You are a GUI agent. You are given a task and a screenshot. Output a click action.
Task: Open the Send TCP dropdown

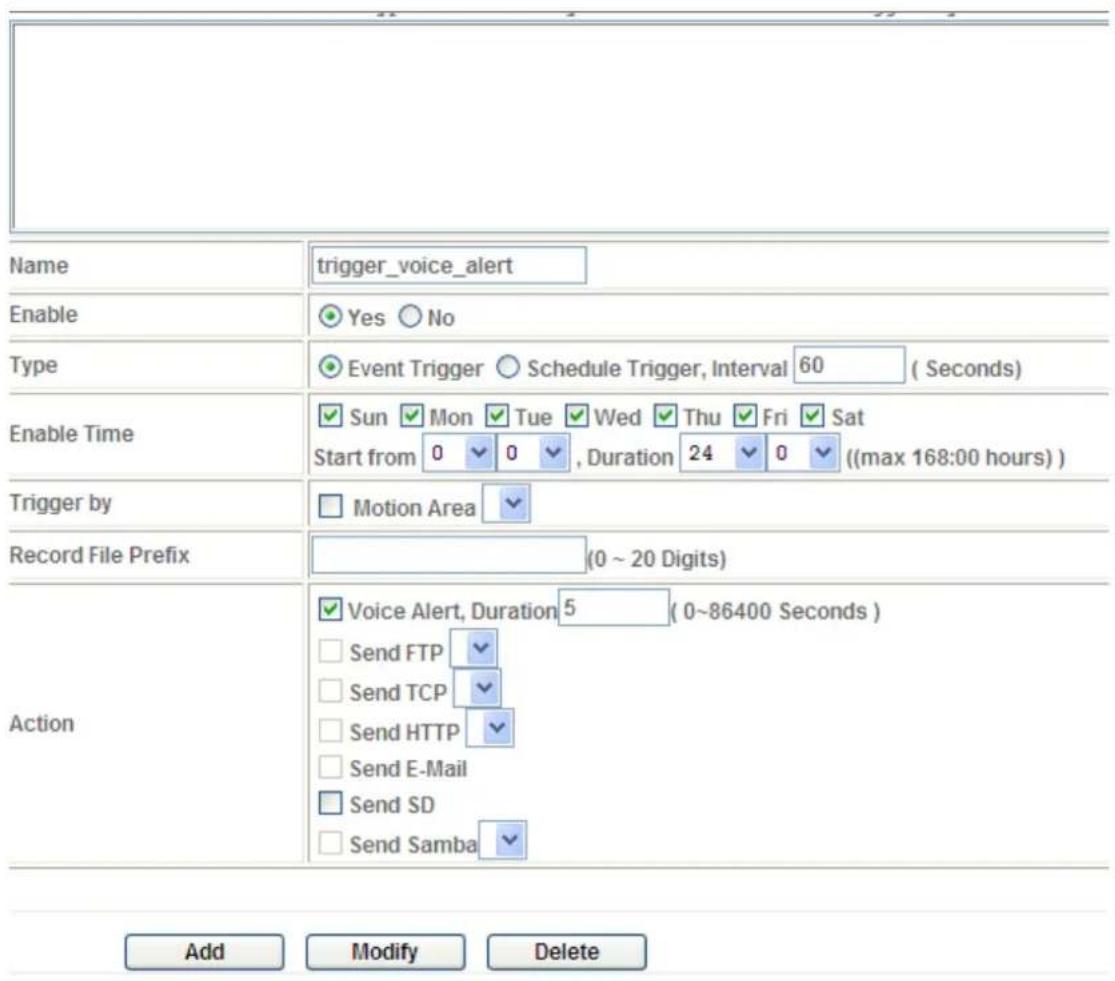point(477,688)
